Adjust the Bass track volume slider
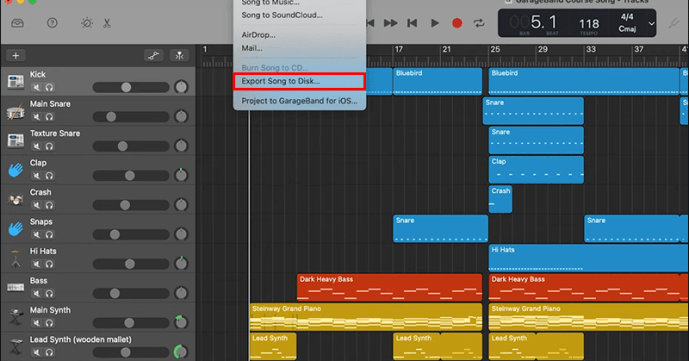 tap(131, 293)
